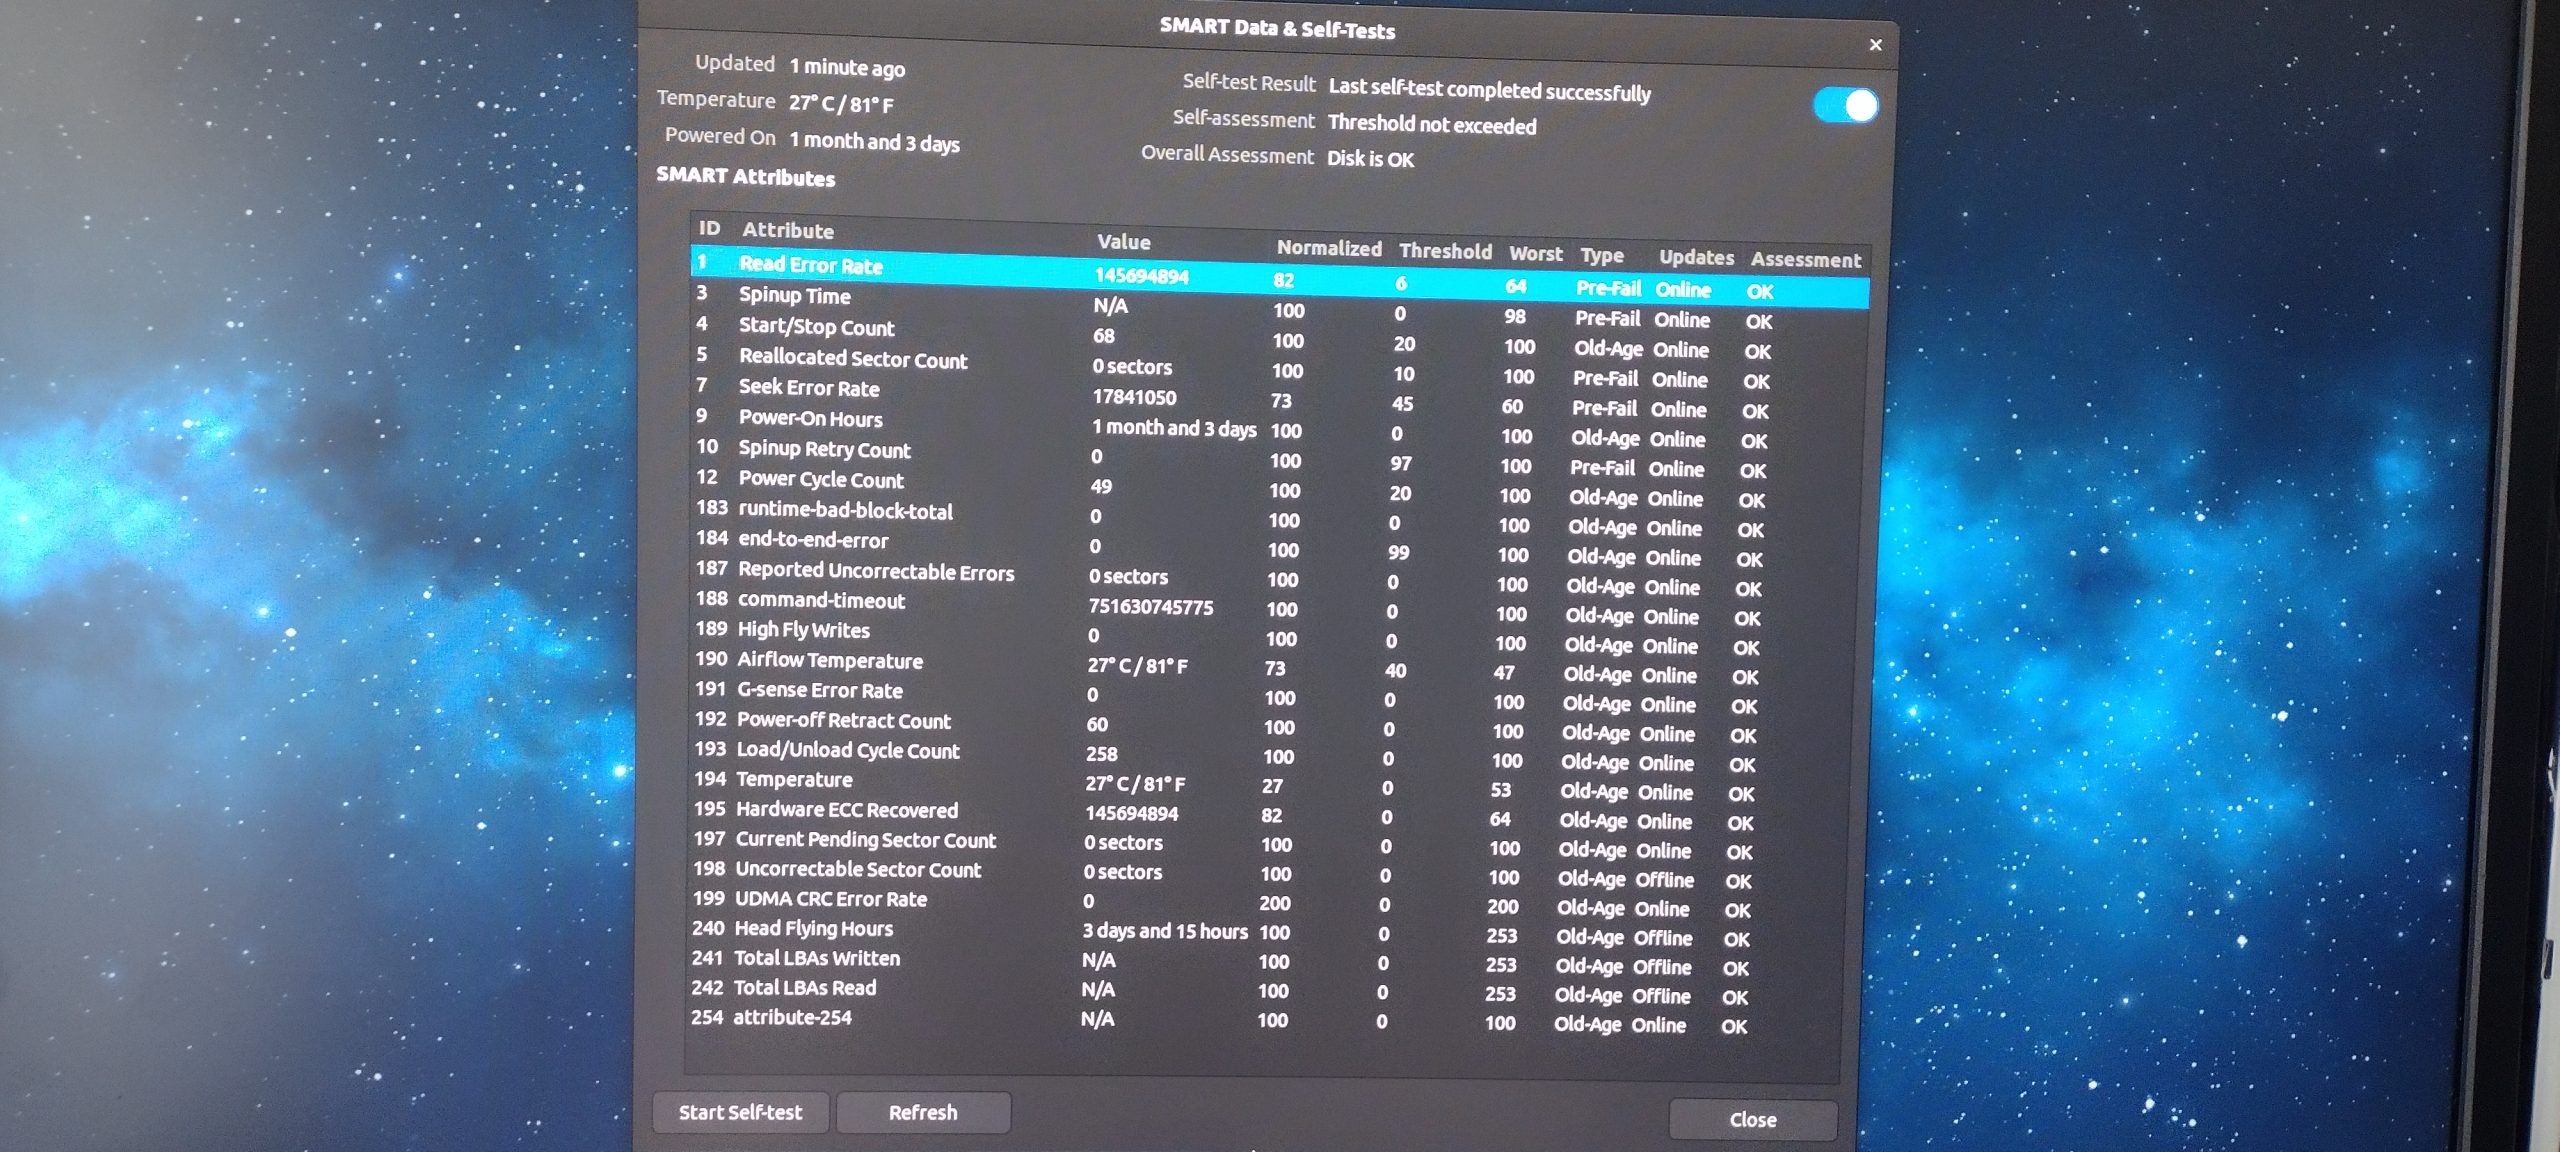
Task: Click the Refresh button
Action: point(923,1113)
